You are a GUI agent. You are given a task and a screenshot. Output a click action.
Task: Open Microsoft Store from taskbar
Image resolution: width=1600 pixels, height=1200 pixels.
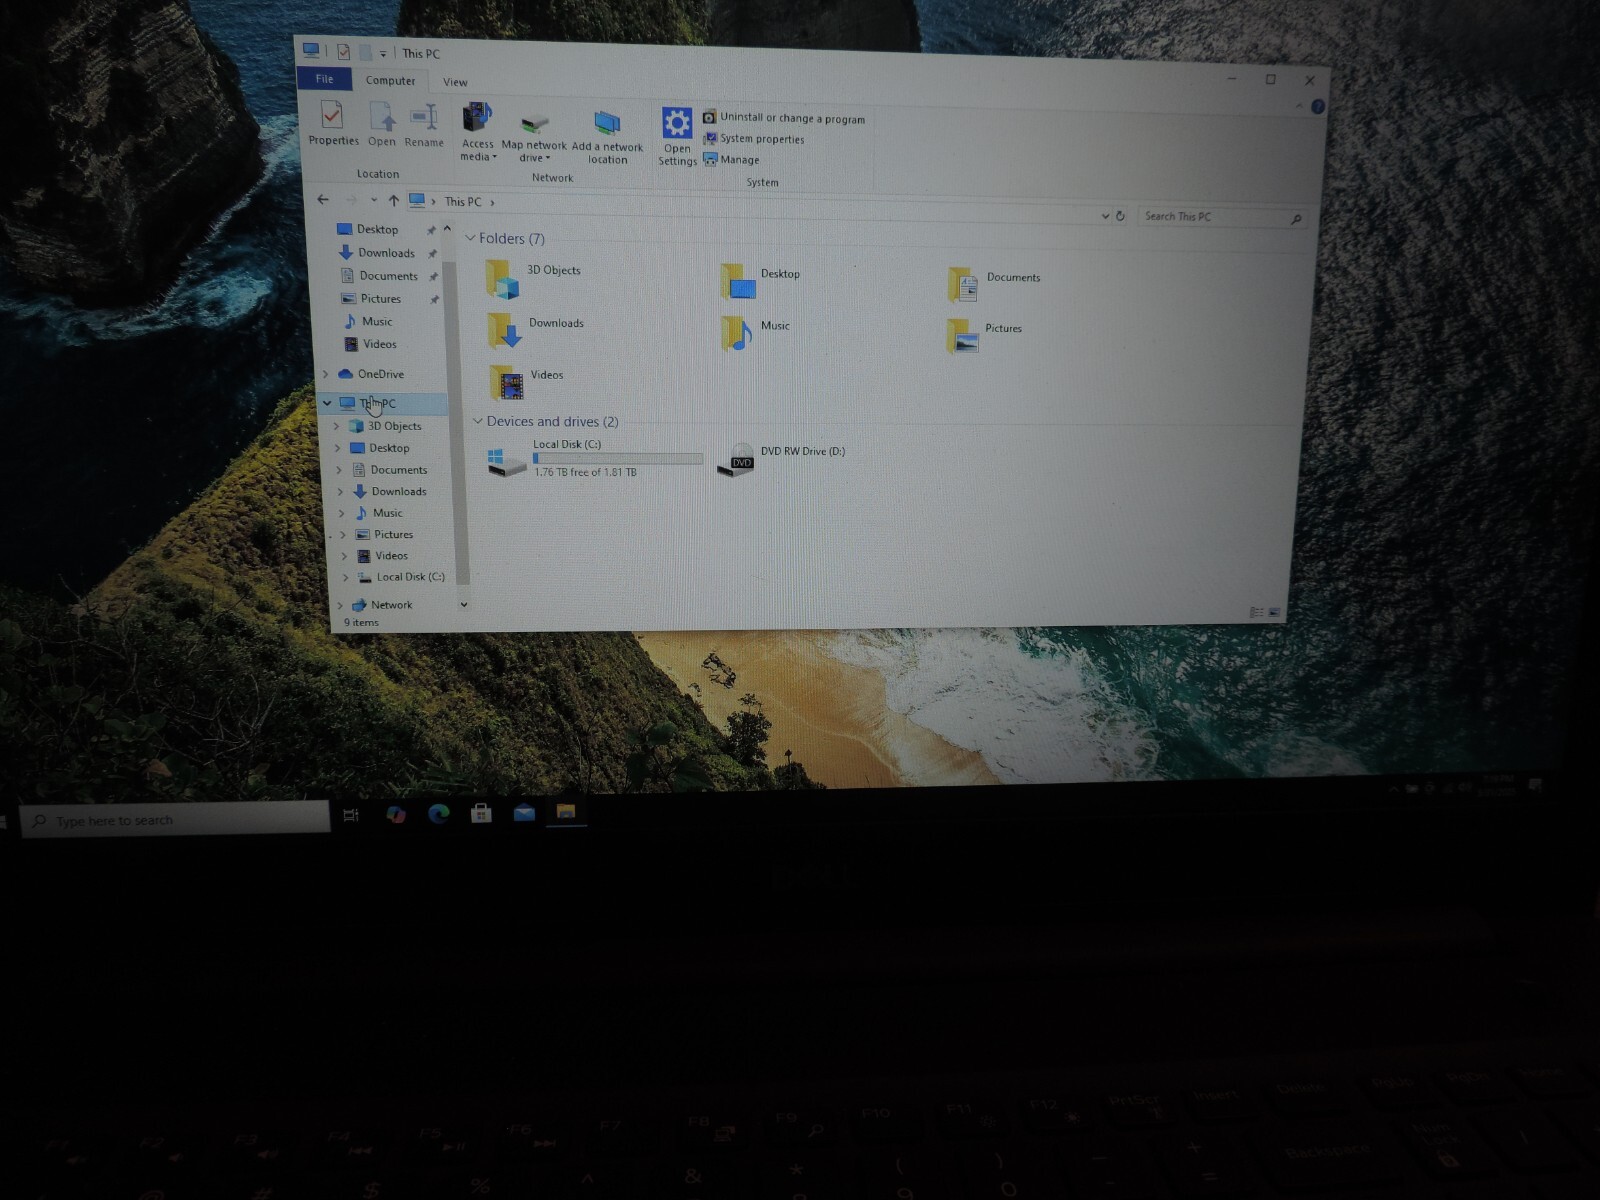pos(481,813)
